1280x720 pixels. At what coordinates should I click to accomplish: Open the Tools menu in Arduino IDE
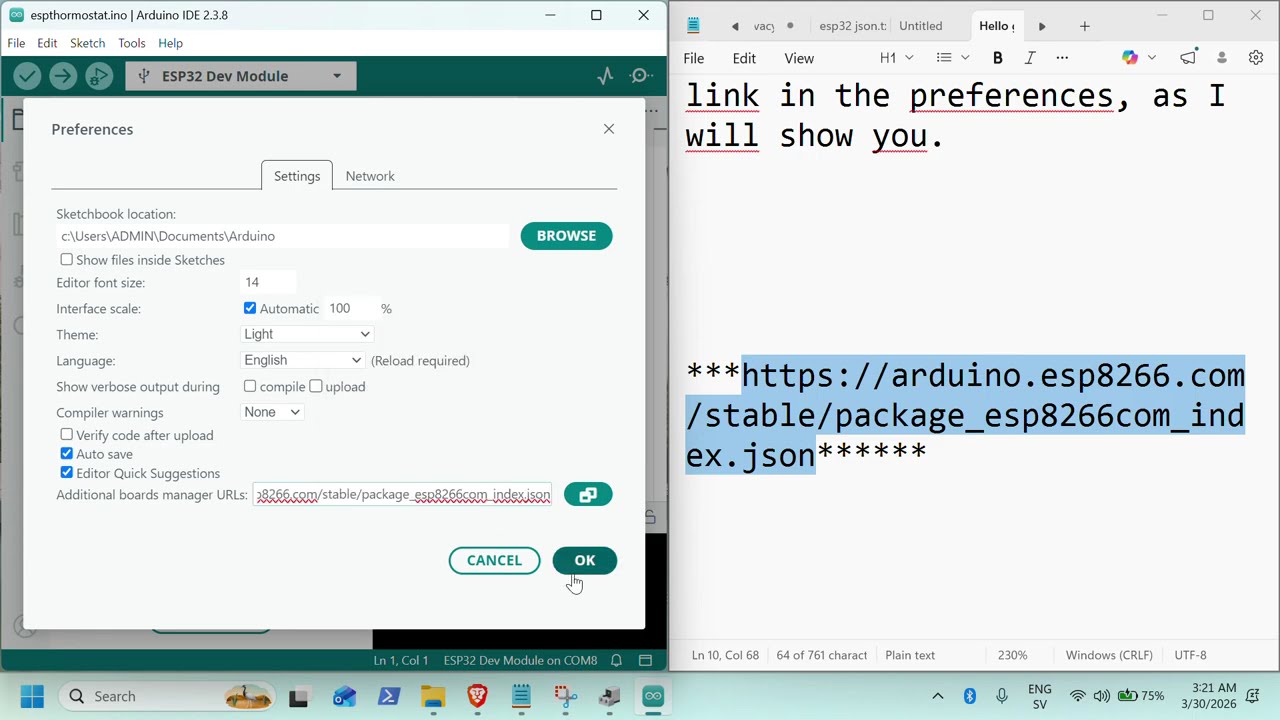pyautogui.click(x=132, y=43)
